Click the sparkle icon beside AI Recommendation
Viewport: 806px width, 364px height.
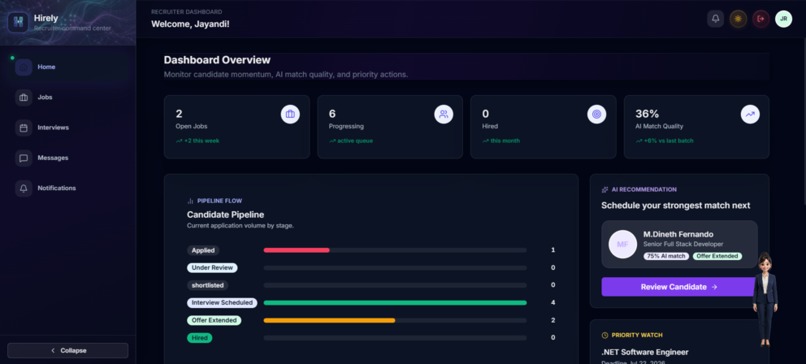(605, 190)
